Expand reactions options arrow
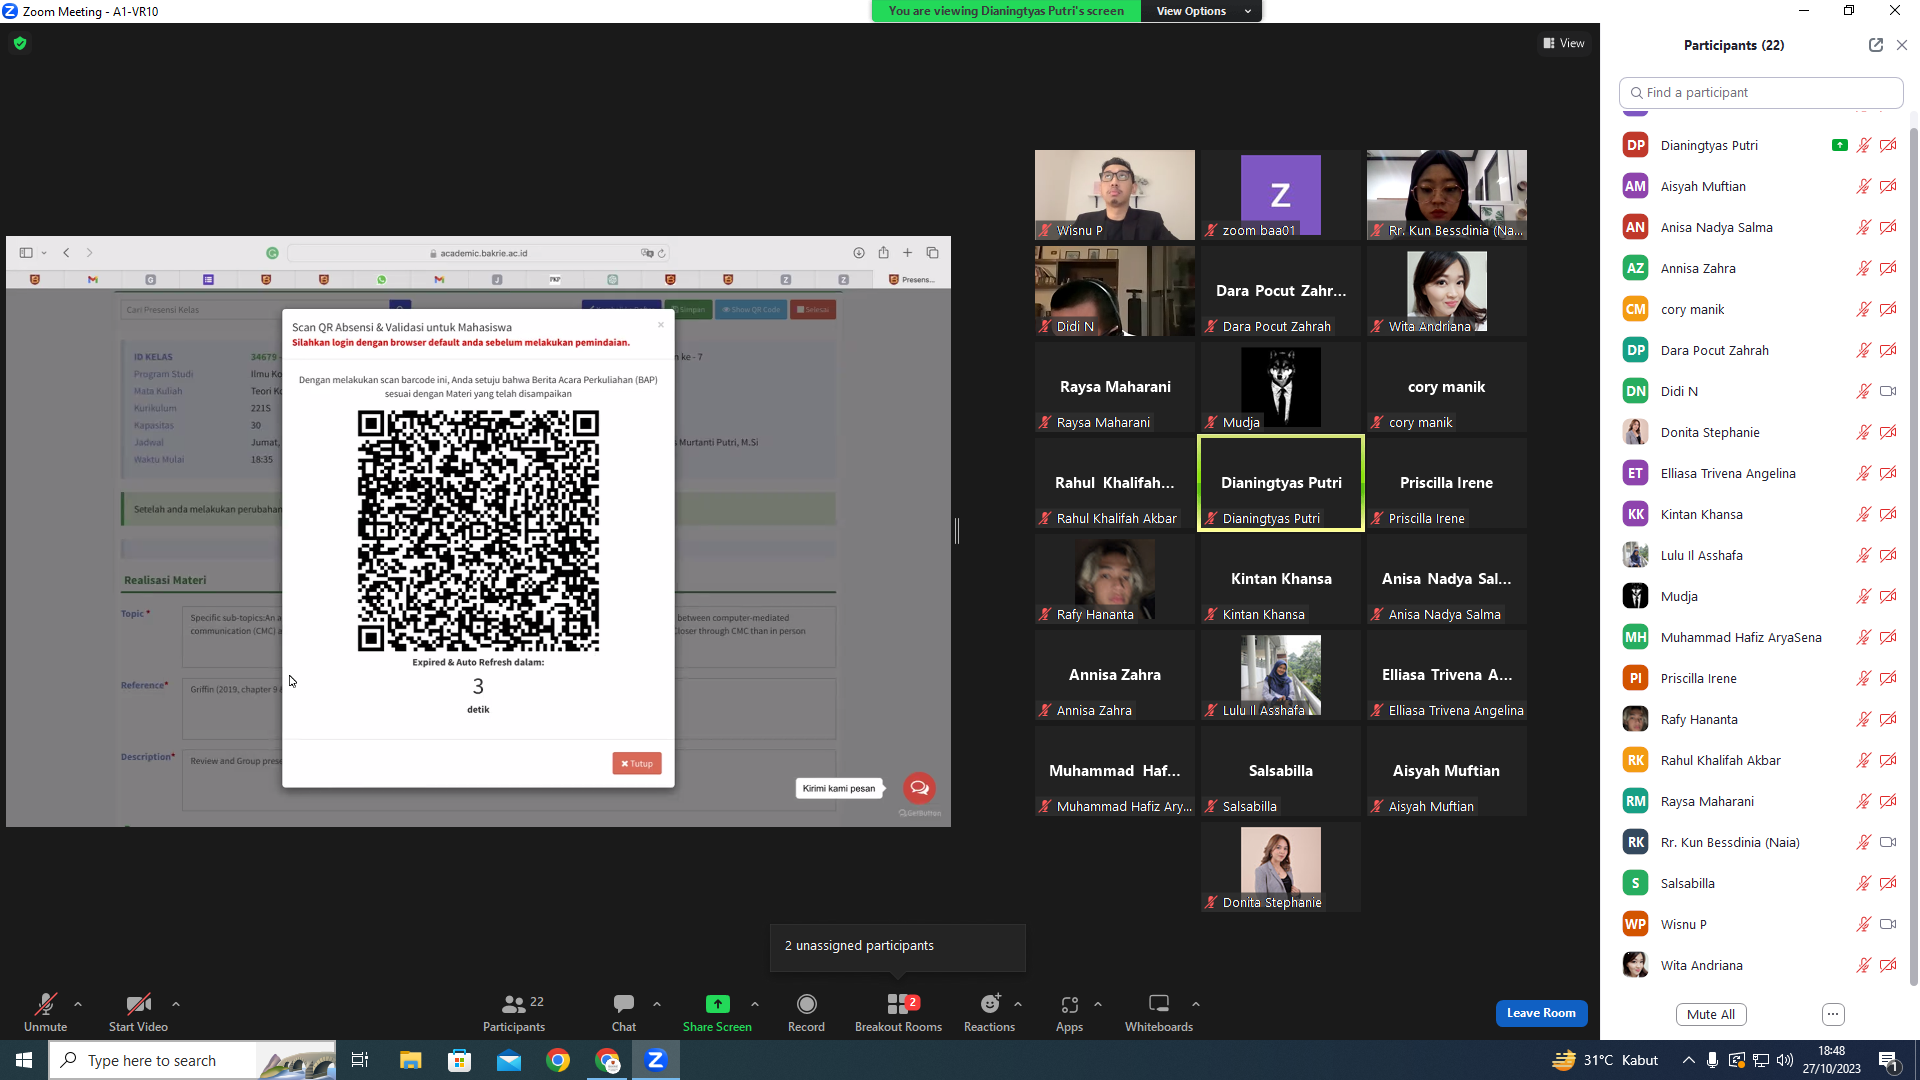Image resolution: width=1920 pixels, height=1080 pixels. pyautogui.click(x=1018, y=1004)
